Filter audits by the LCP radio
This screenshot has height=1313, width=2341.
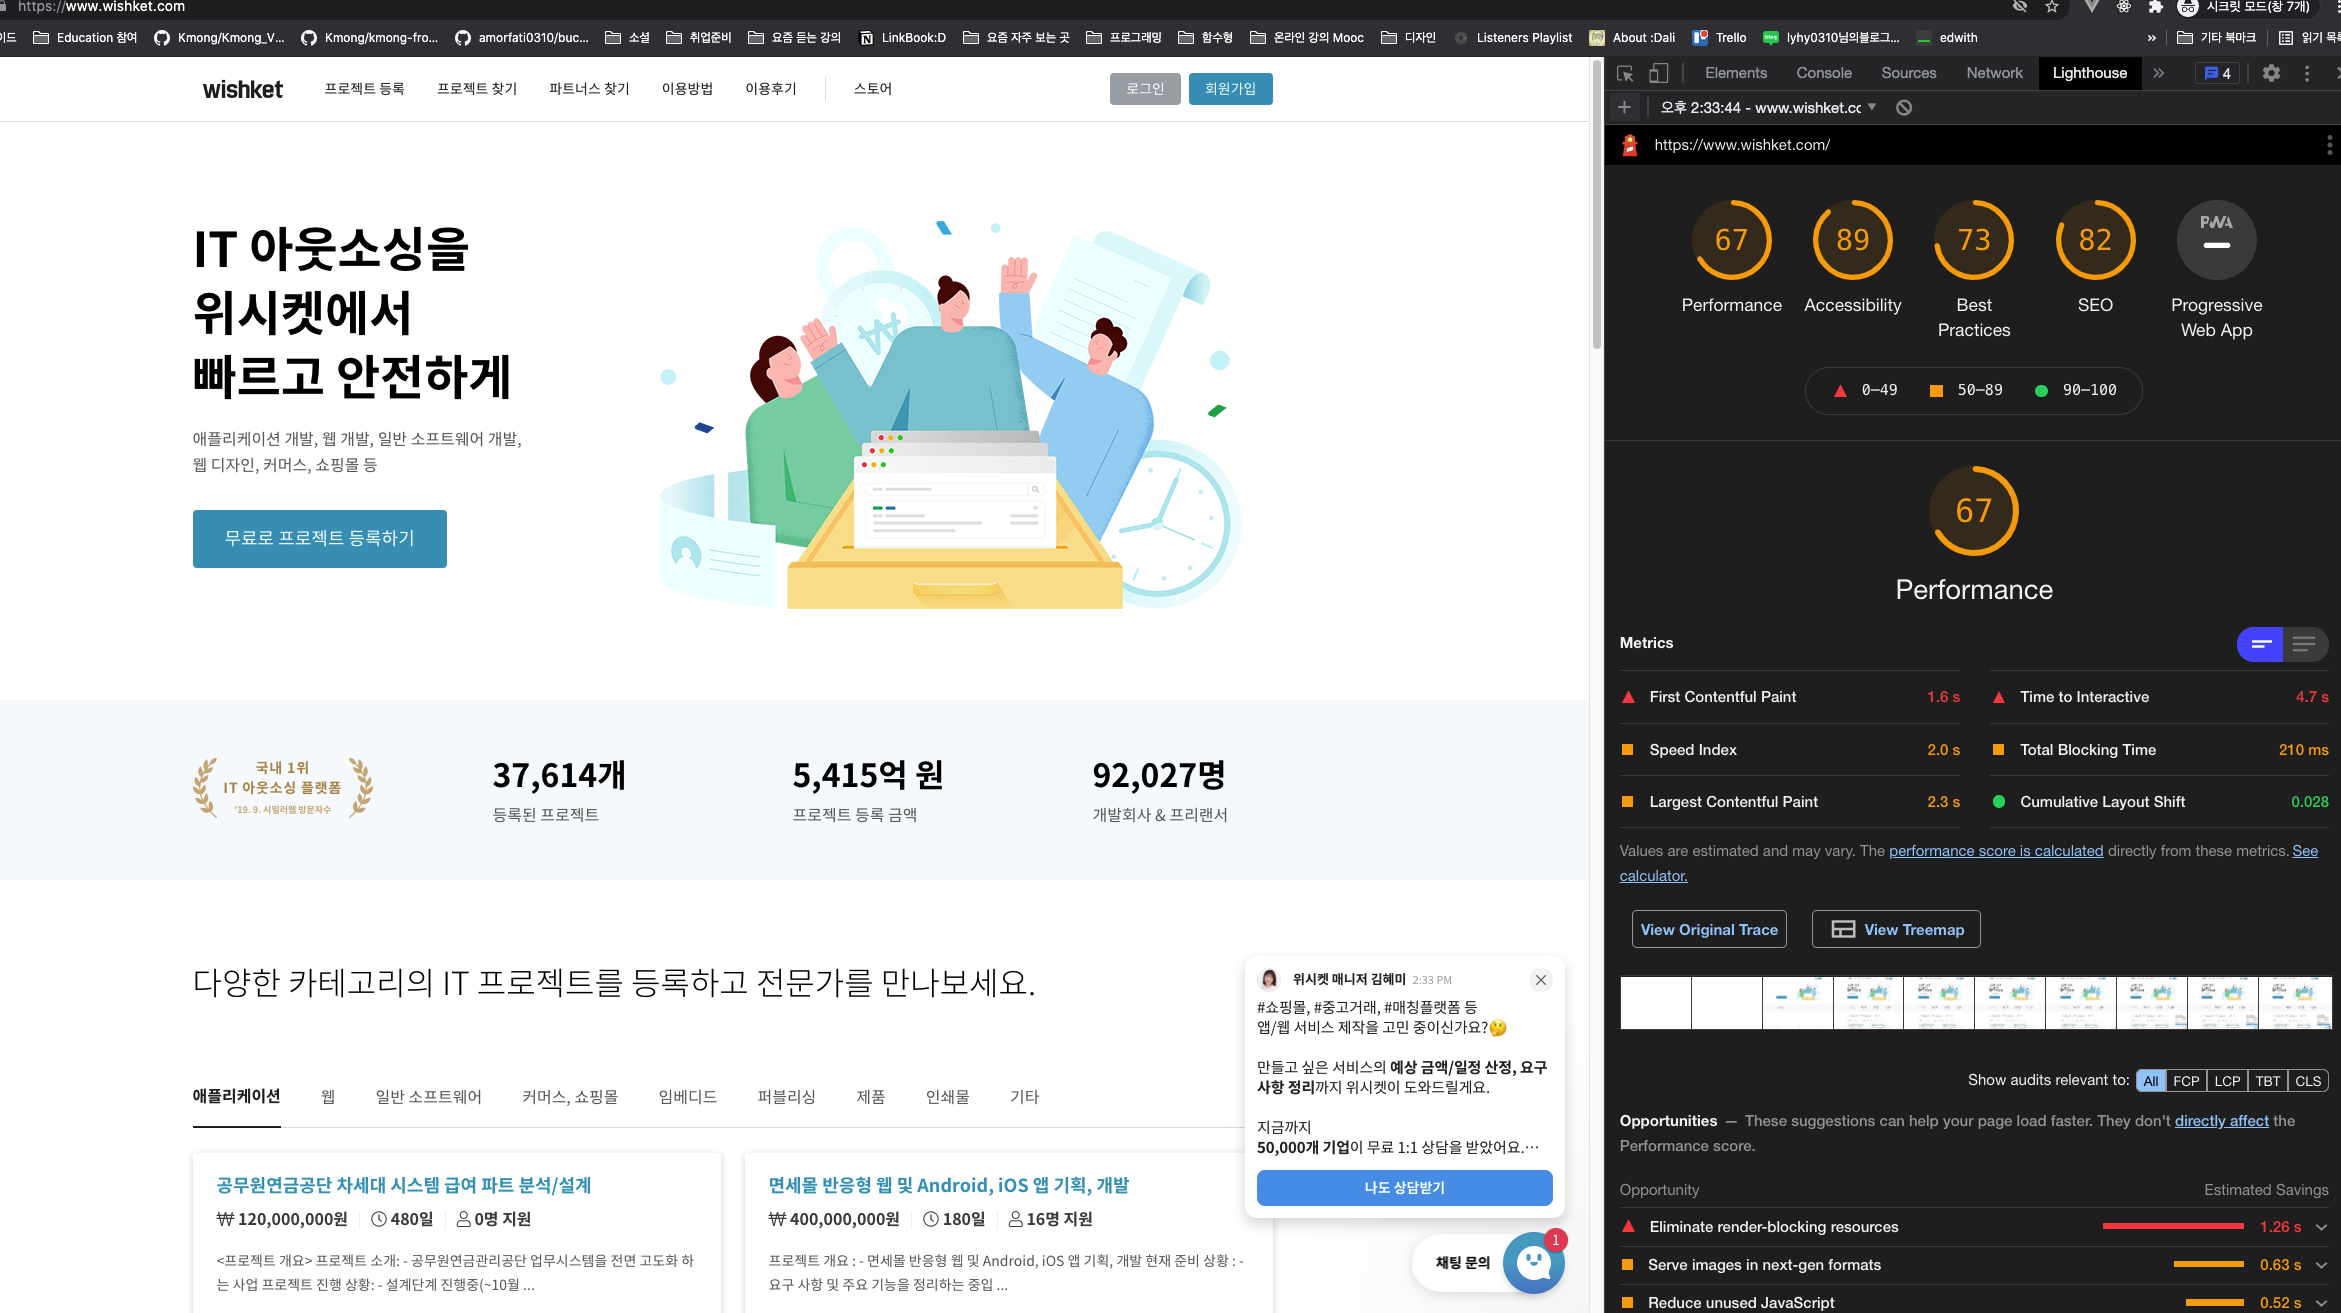point(2226,1081)
